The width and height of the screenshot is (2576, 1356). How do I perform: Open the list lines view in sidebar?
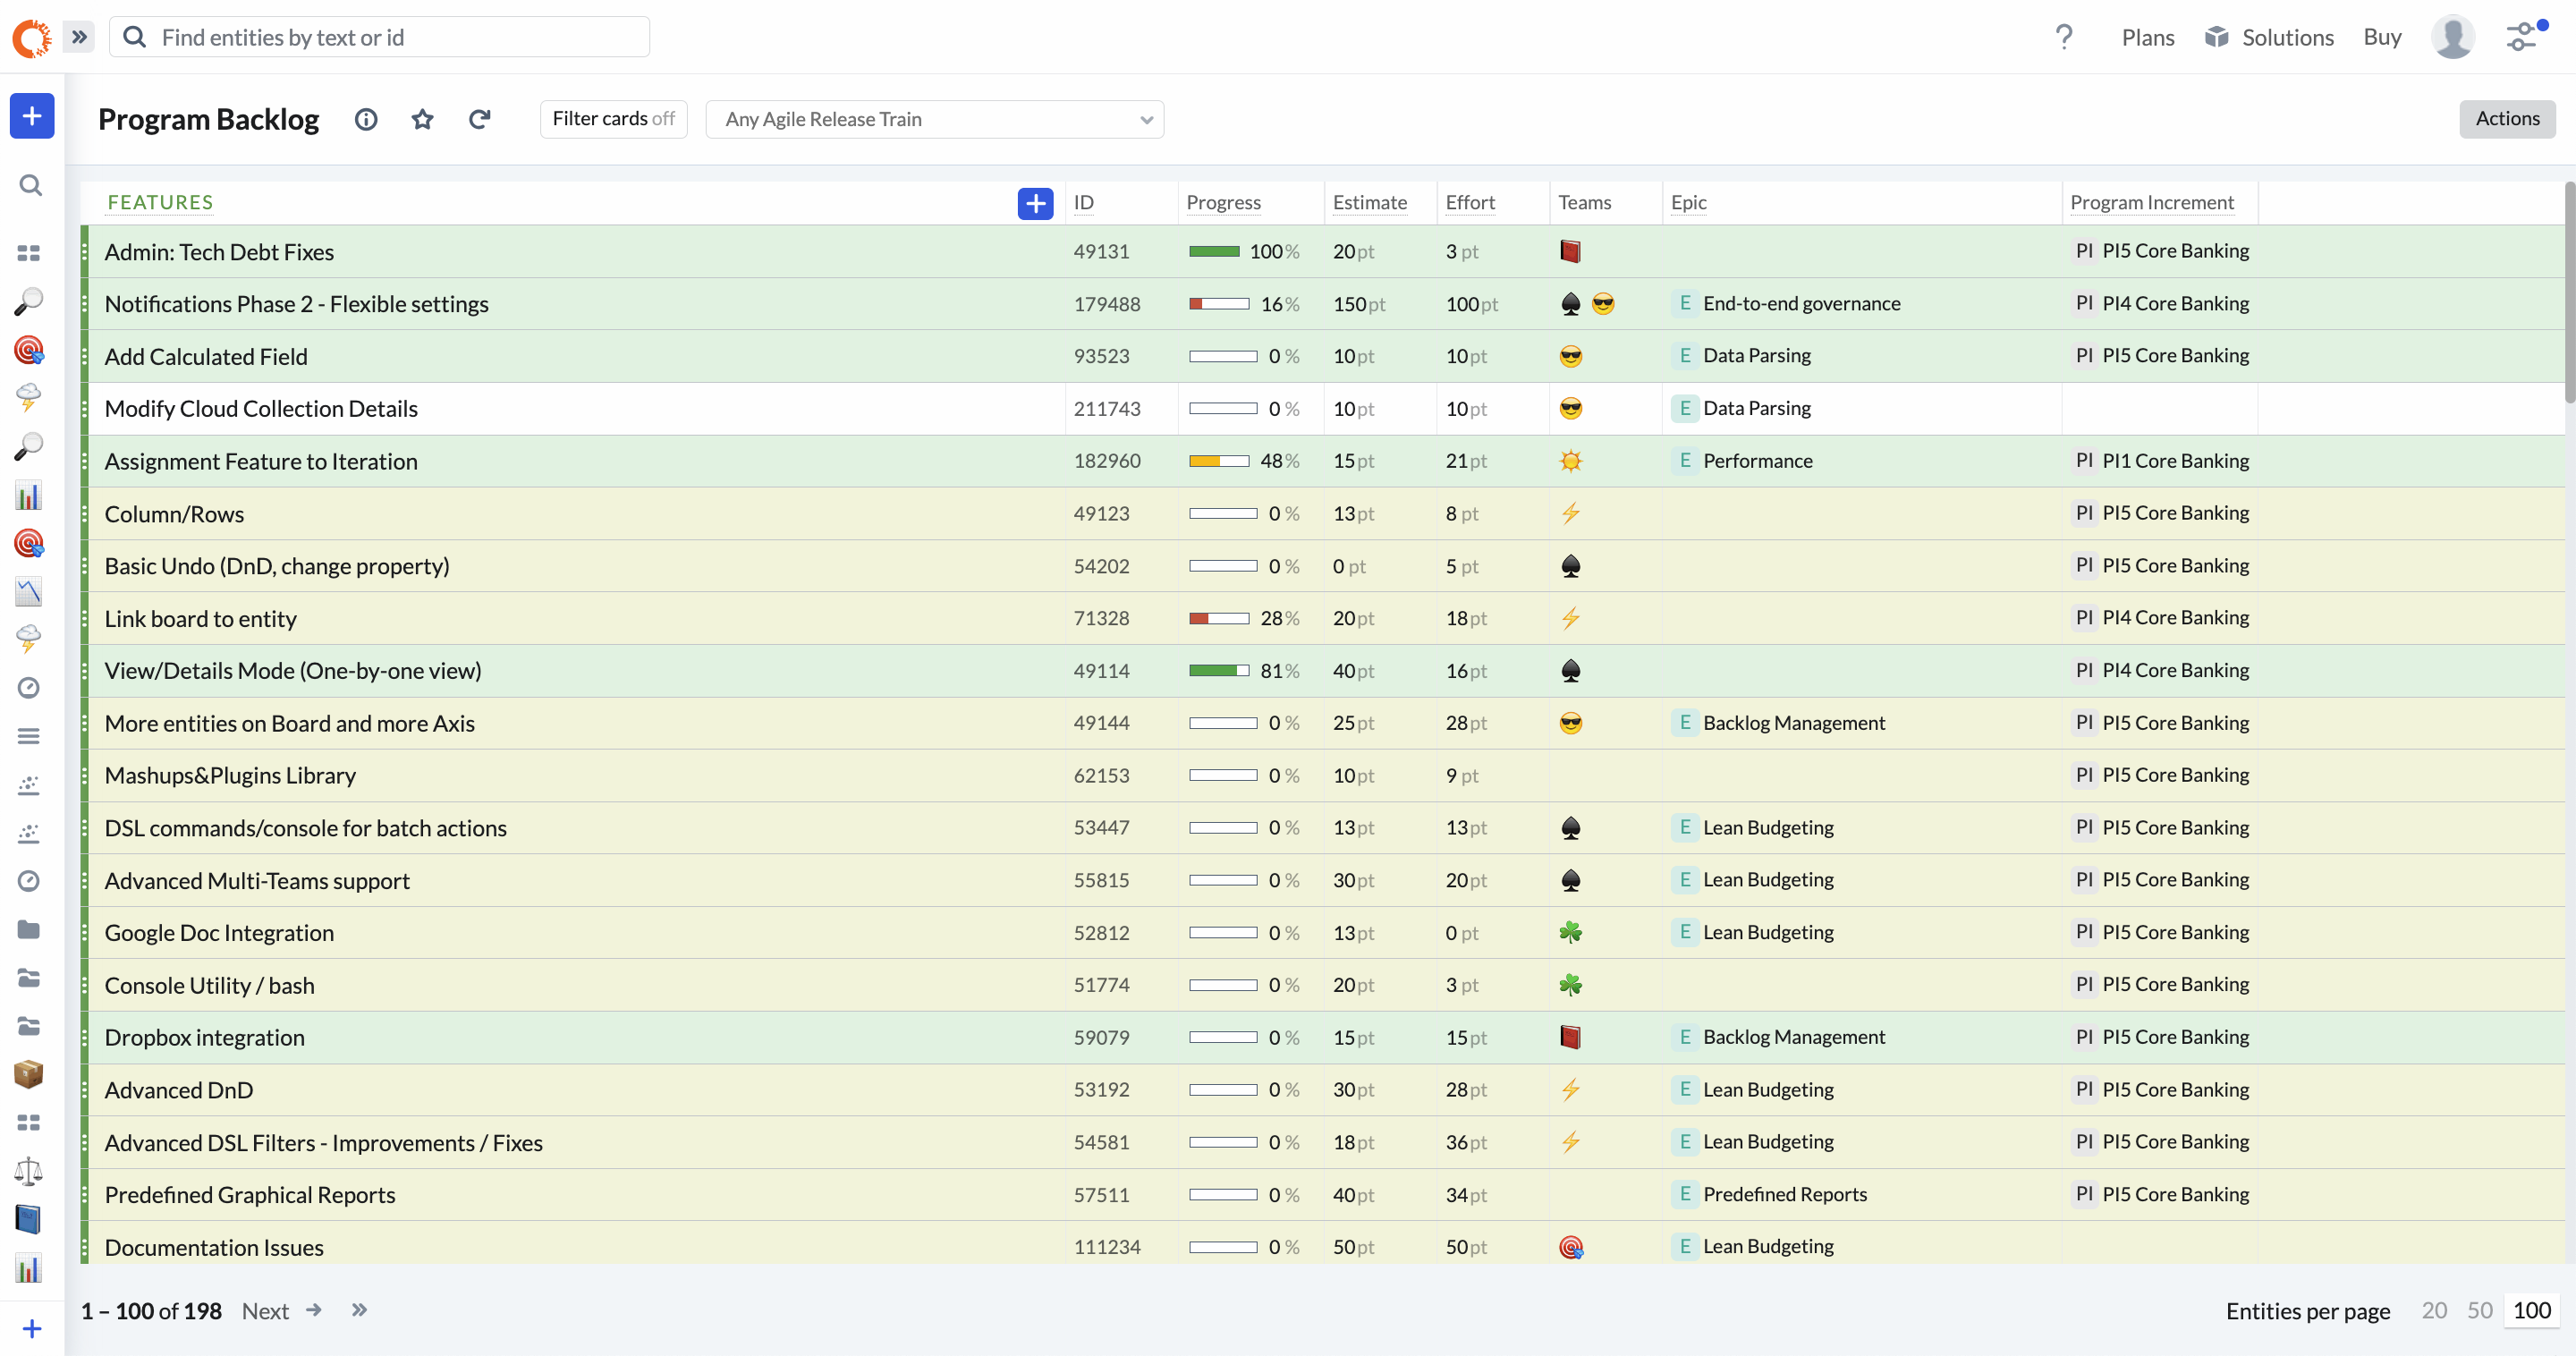tap(29, 736)
